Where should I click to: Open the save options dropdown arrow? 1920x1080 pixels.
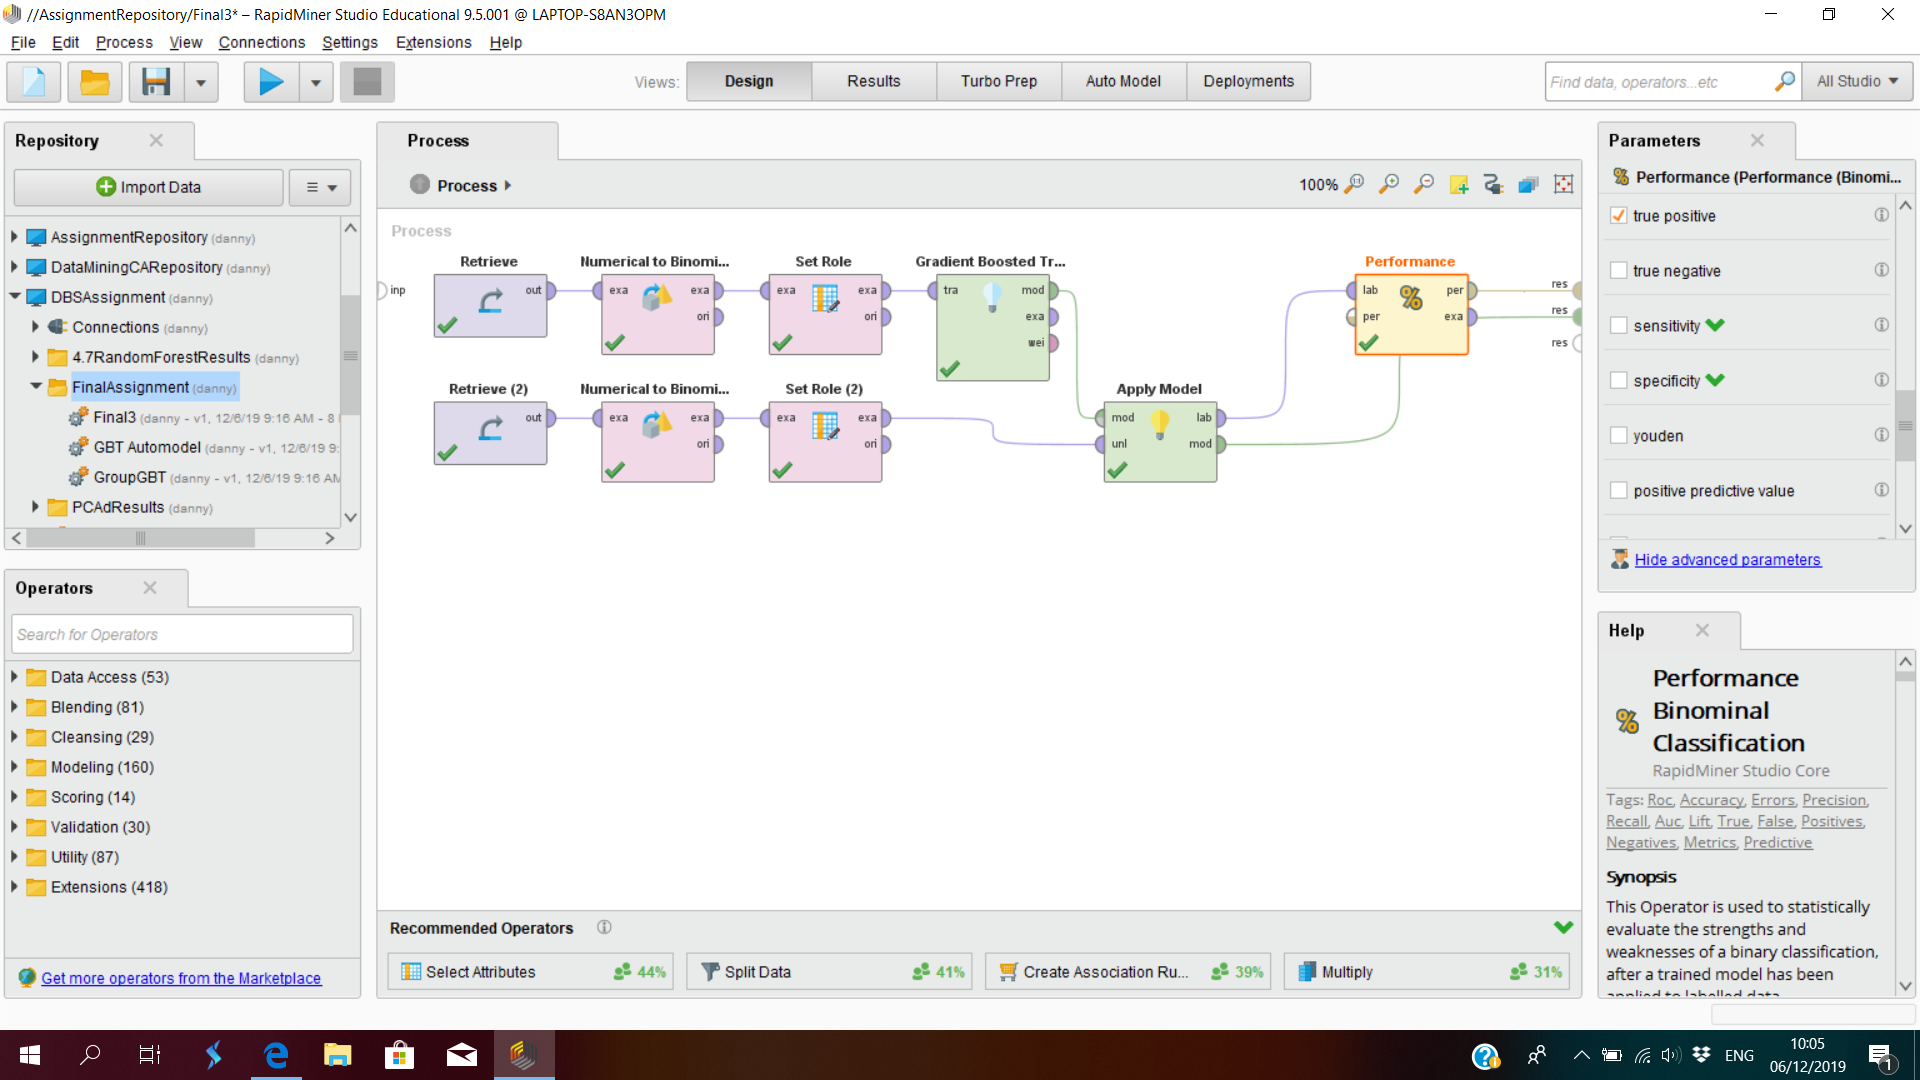point(201,82)
